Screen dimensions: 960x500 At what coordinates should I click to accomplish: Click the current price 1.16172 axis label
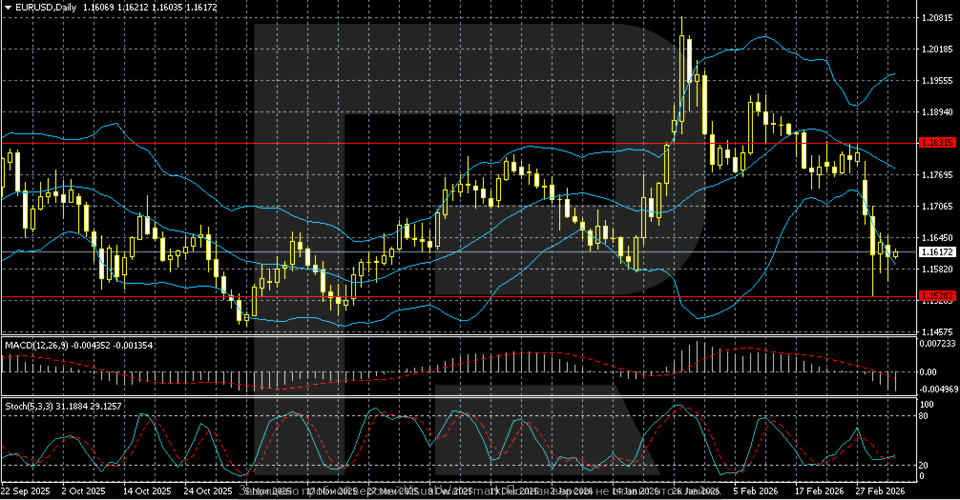point(936,253)
